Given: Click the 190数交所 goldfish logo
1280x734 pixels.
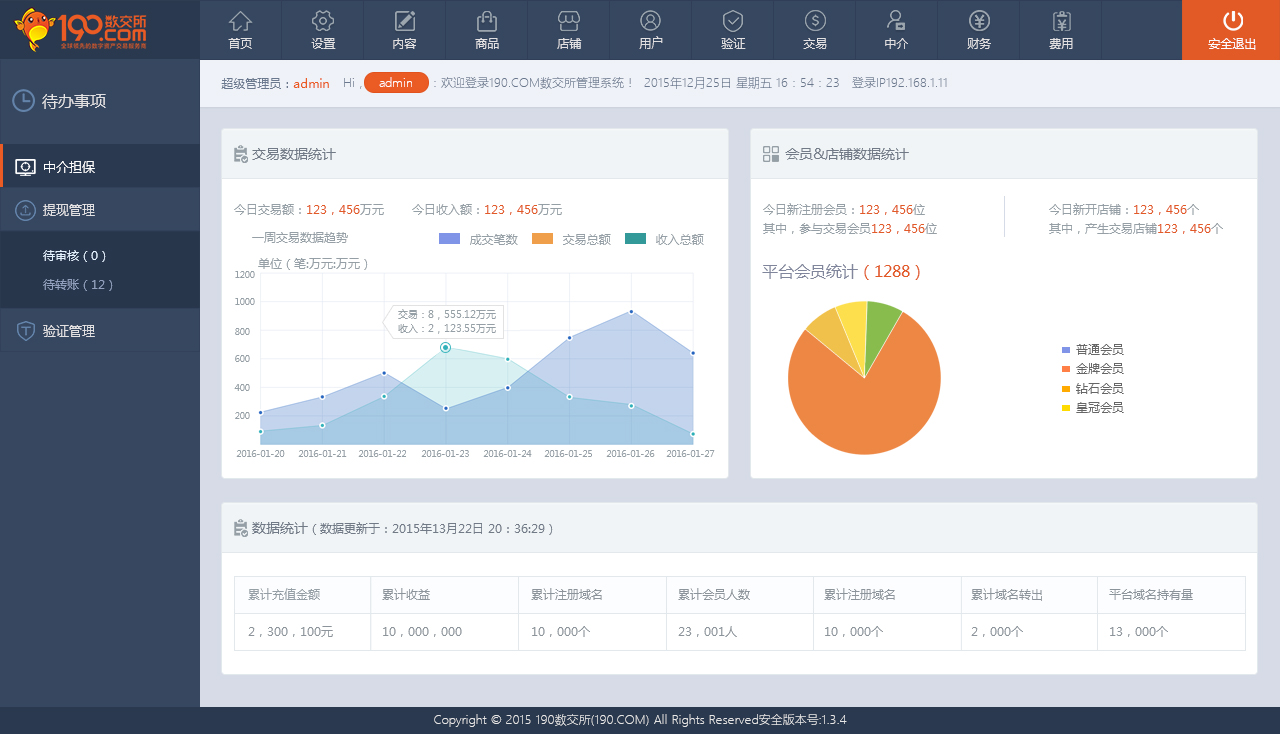Looking at the screenshot, I should pyautogui.click(x=82, y=29).
